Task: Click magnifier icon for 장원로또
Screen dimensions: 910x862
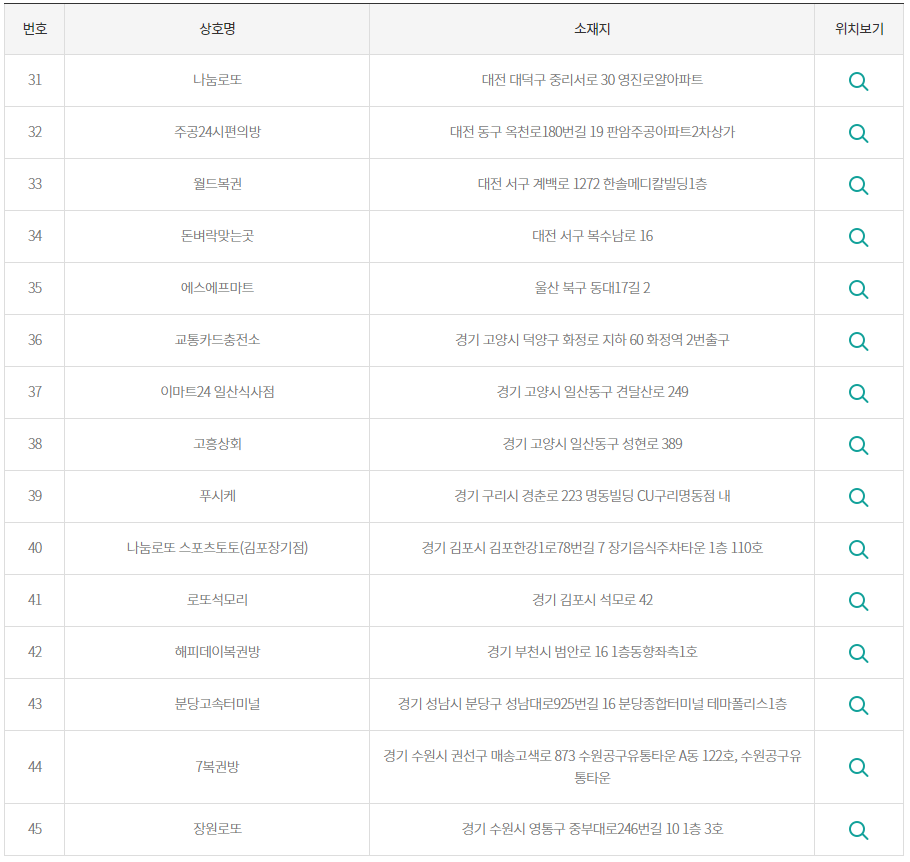Action: click(x=858, y=830)
